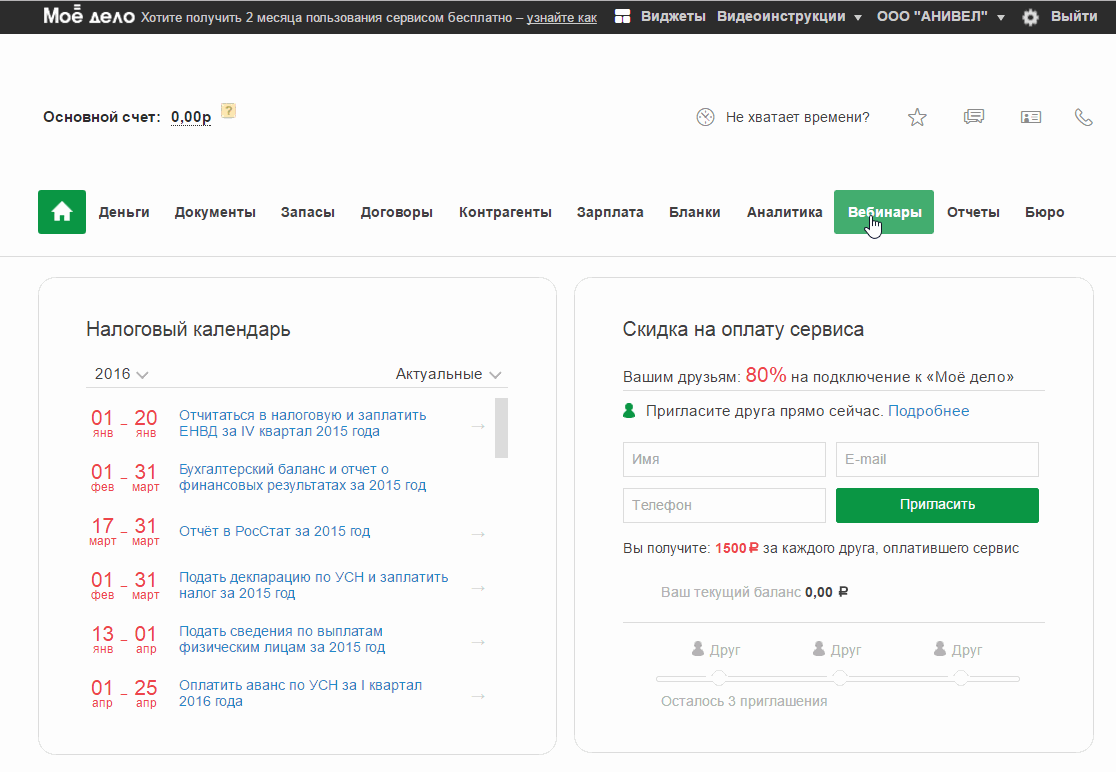
Task: Open the Виджеты link
Action: (x=673, y=16)
